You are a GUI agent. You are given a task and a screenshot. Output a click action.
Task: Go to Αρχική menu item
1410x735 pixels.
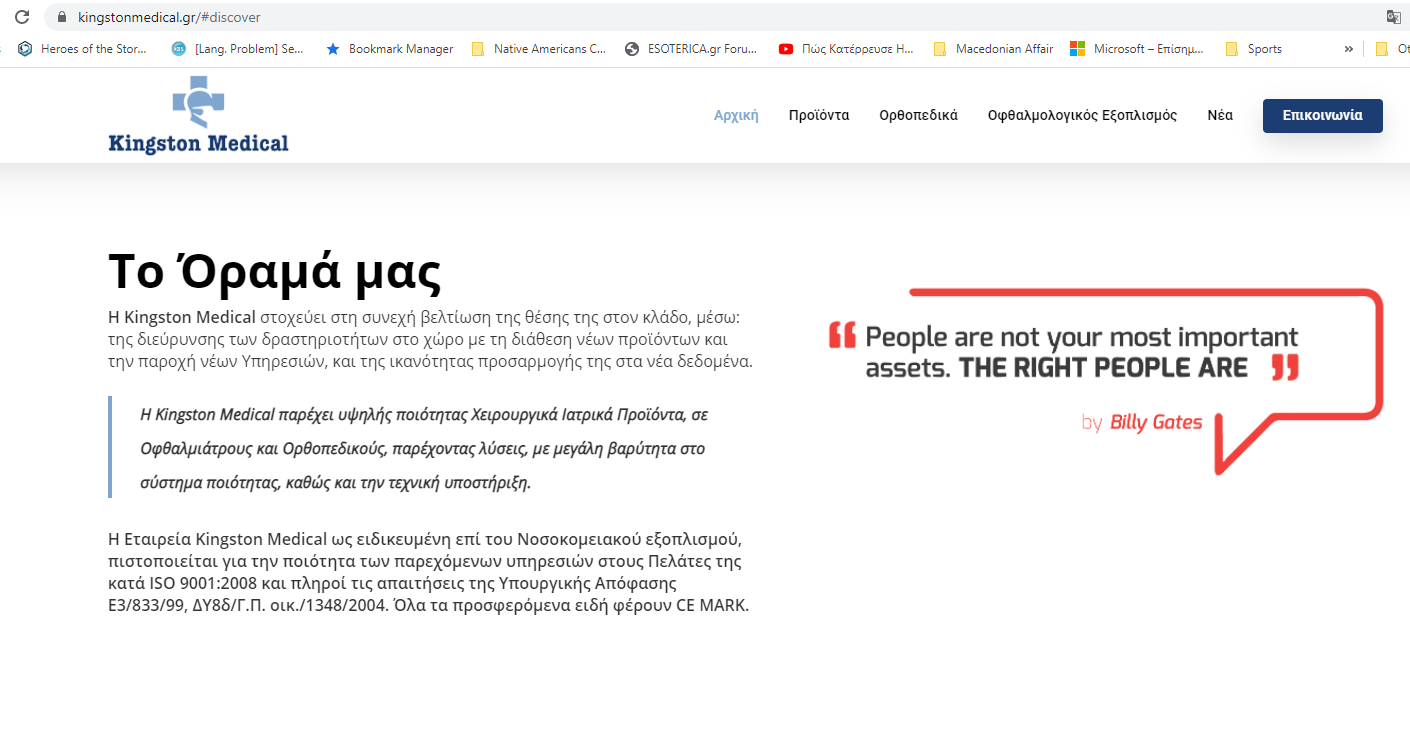(x=736, y=115)
